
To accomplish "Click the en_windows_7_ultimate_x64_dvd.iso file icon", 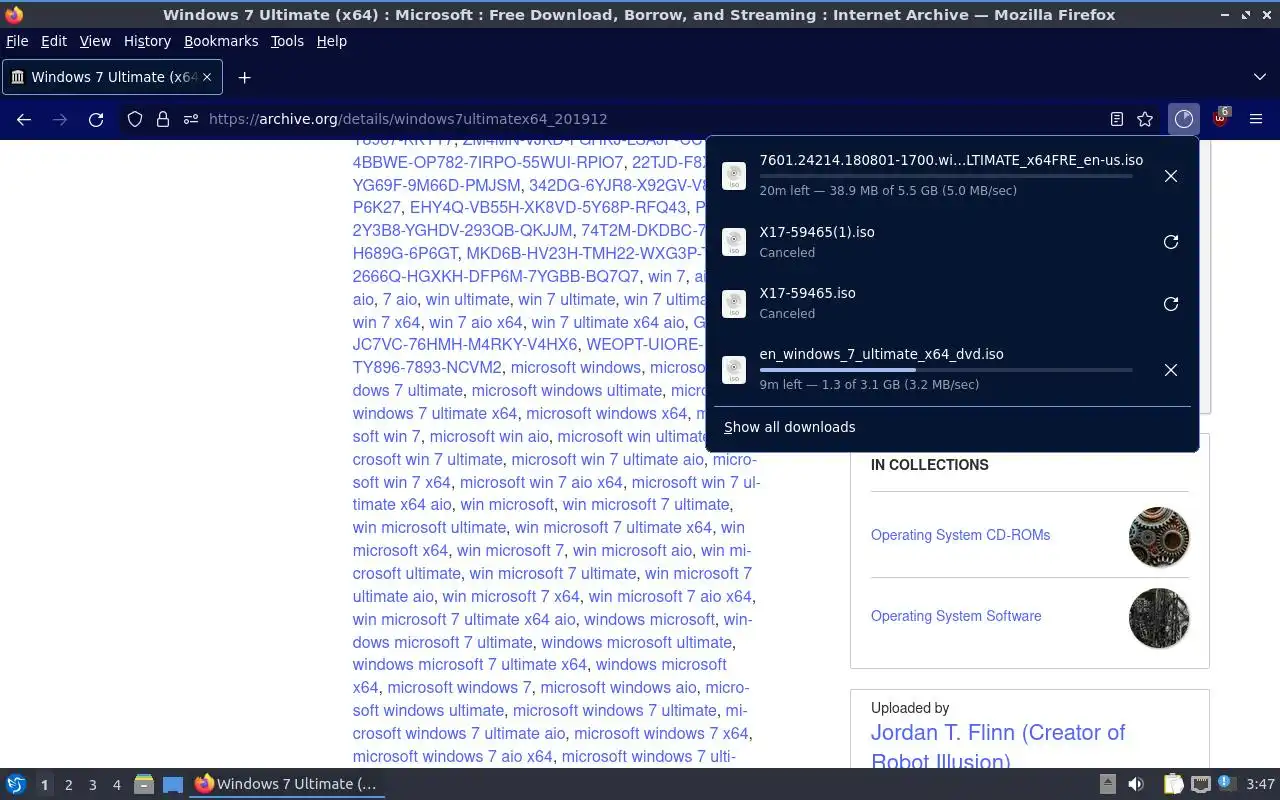I will 734,370.
